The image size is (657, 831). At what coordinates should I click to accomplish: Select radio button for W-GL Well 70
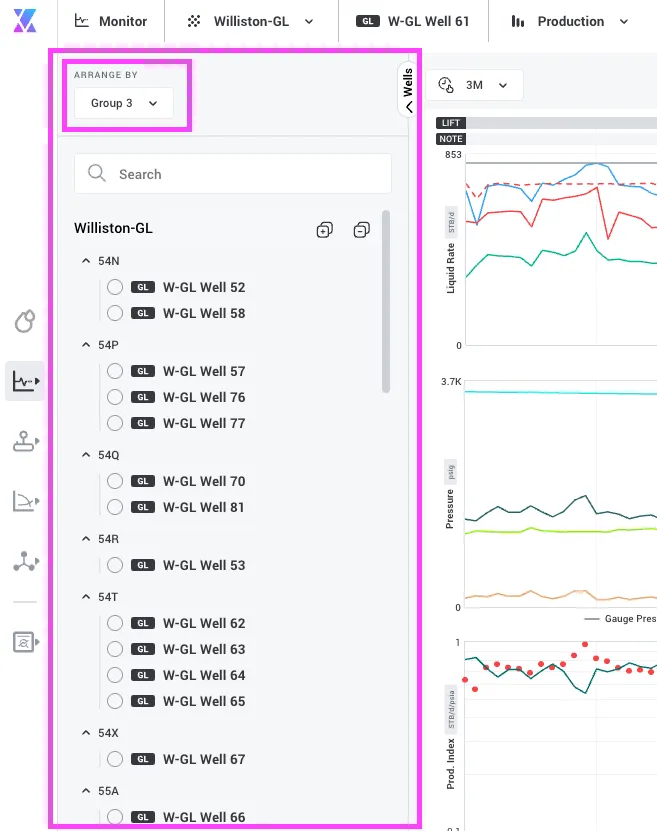[115, 481]
